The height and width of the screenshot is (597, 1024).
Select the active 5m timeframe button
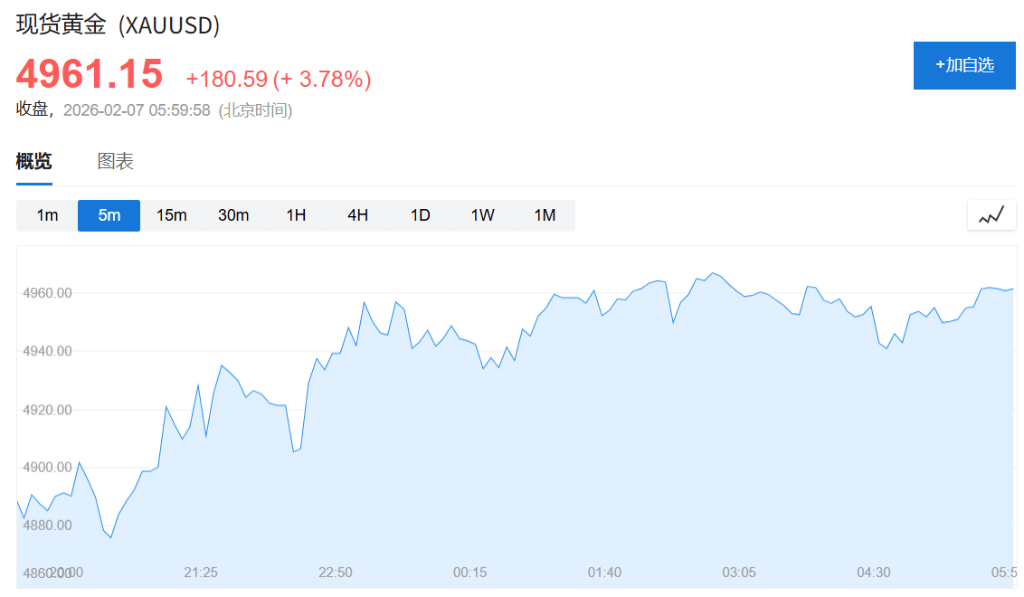(109, 215)
